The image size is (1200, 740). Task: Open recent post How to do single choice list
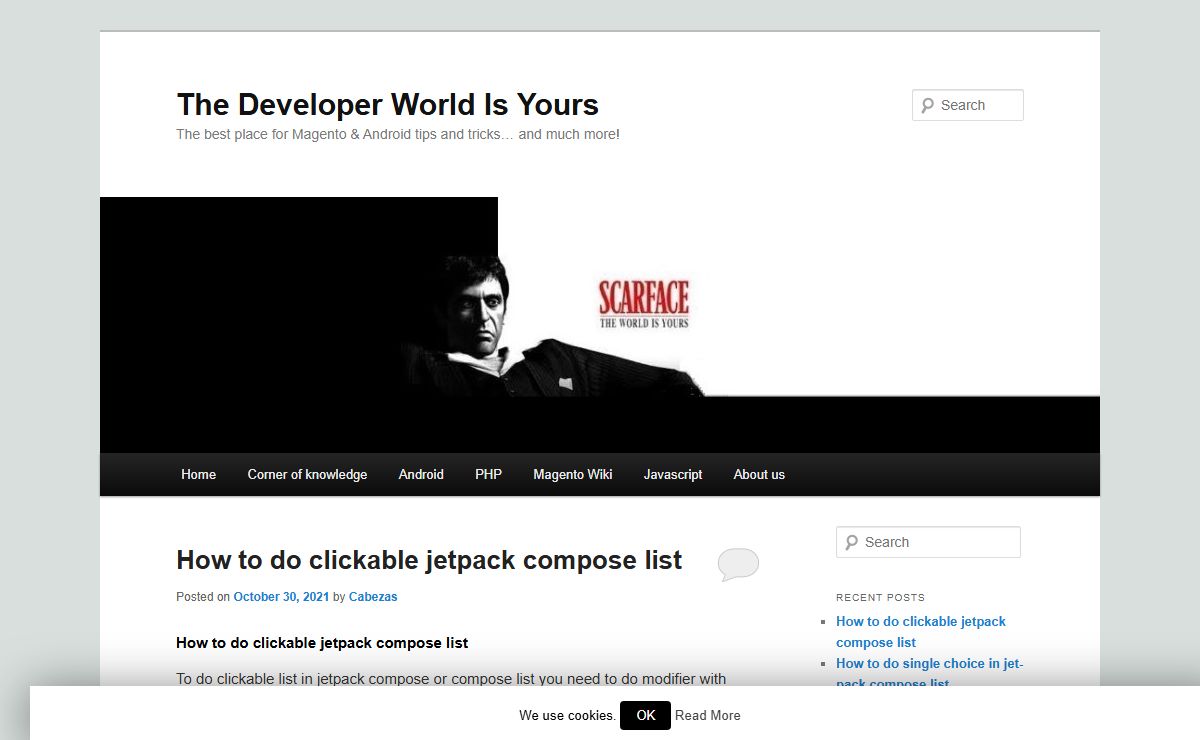pyautogui.click(x=930, y=673)
